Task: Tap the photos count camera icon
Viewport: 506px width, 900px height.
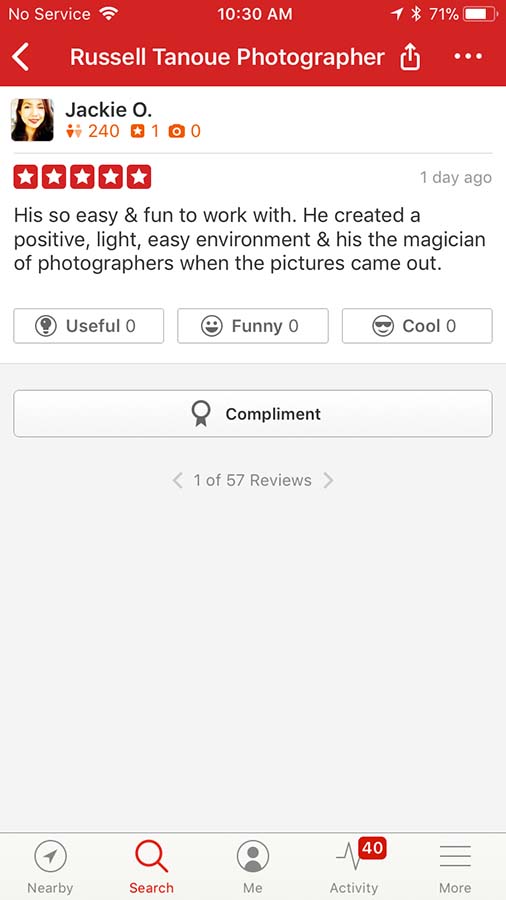Action: 177,131
